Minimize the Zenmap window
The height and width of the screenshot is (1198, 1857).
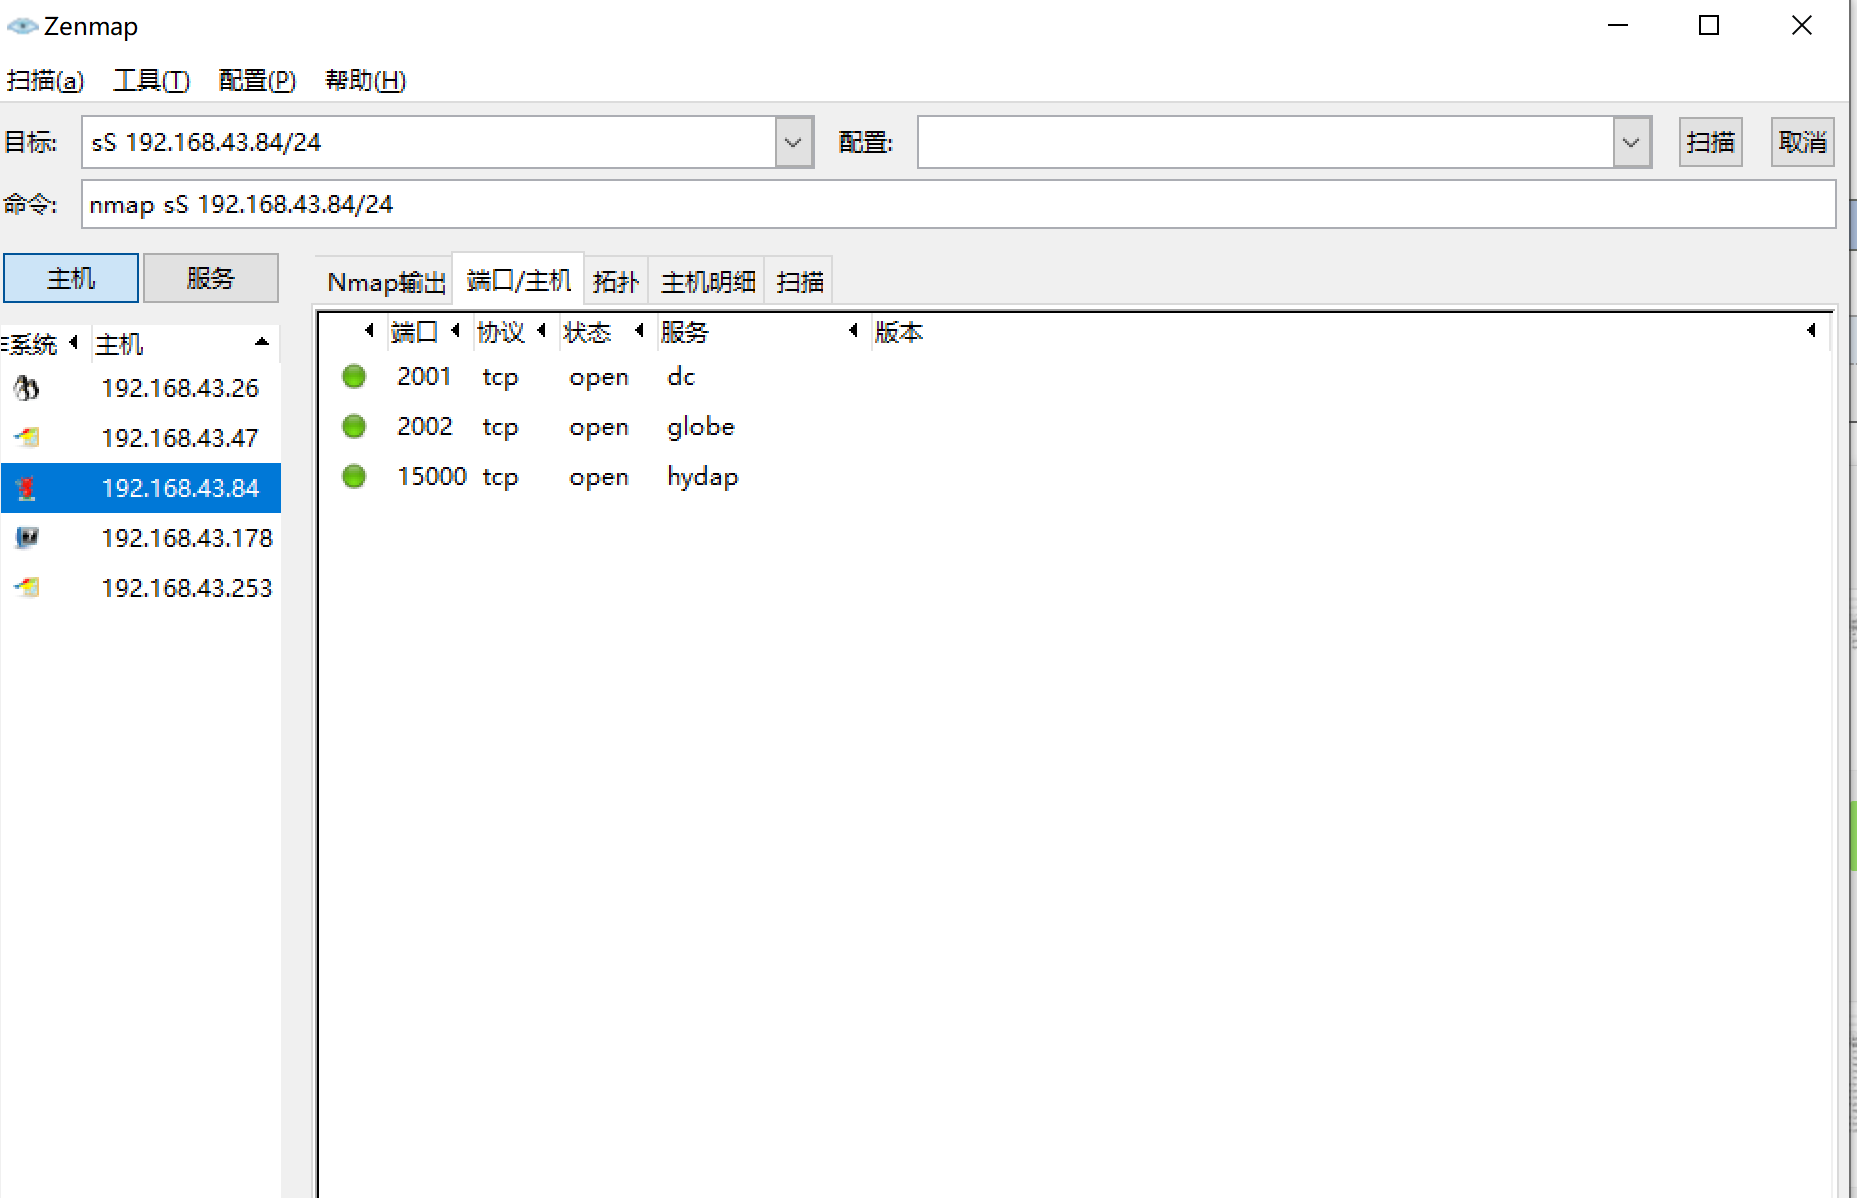coord(1618,25)
